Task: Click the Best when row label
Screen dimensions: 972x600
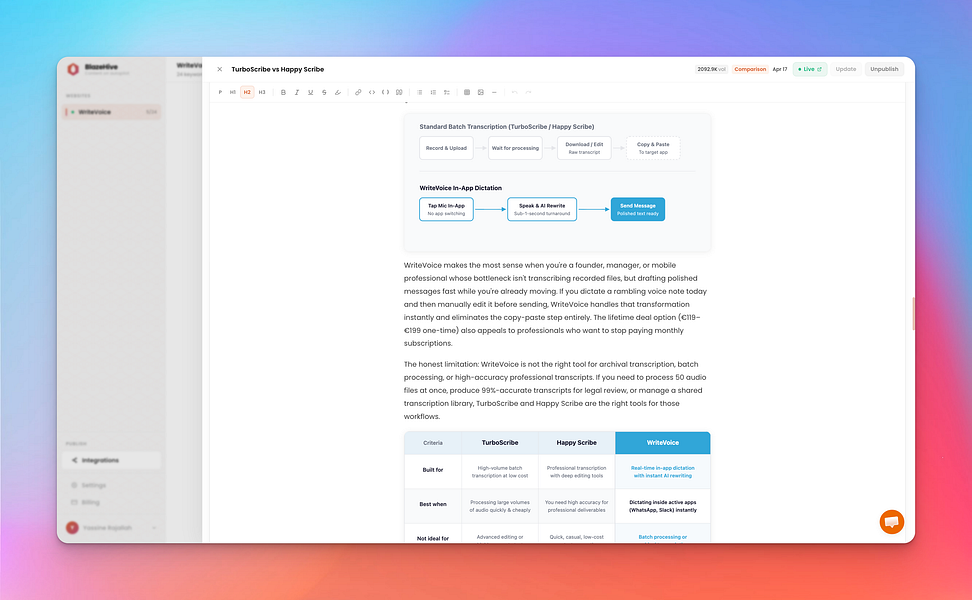Action: (x=433, y=504)
